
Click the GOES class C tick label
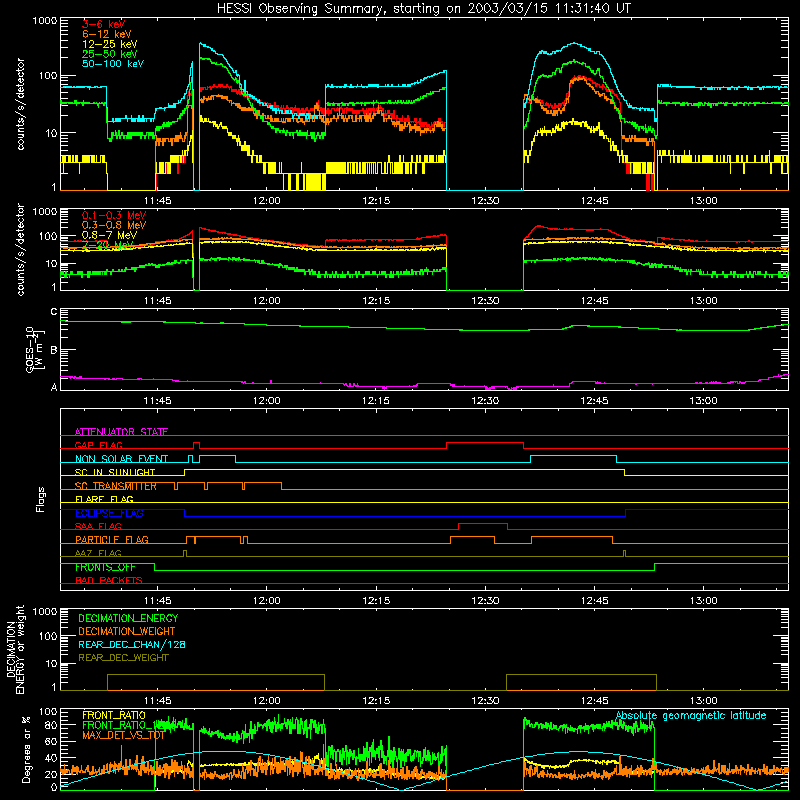point(54,312)
